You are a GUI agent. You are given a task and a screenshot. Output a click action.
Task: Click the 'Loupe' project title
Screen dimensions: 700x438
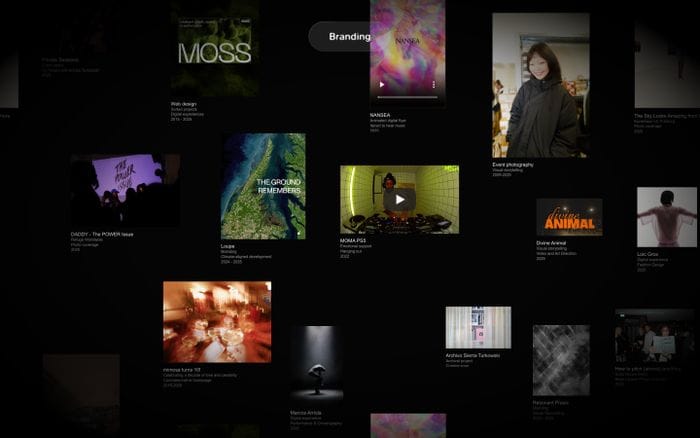click(227, 246)
